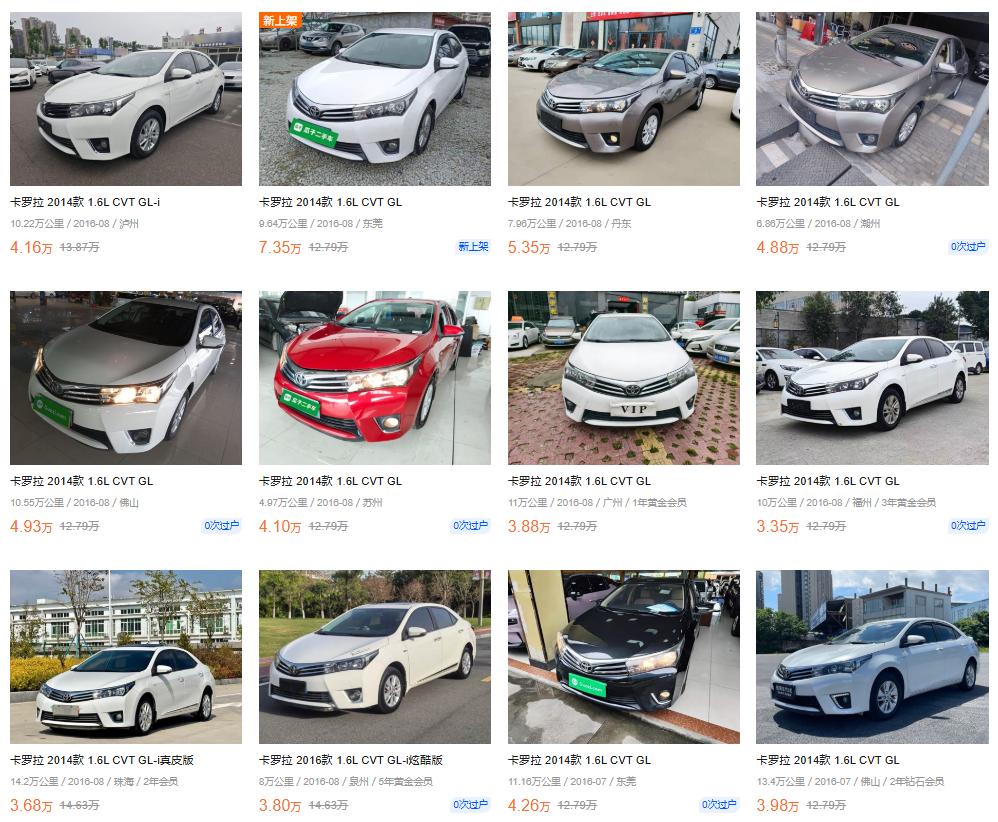Open the white Corolla photo from 泸州
Image resolution: width=998 pixels, height=822 pixels.
(126, 99)
